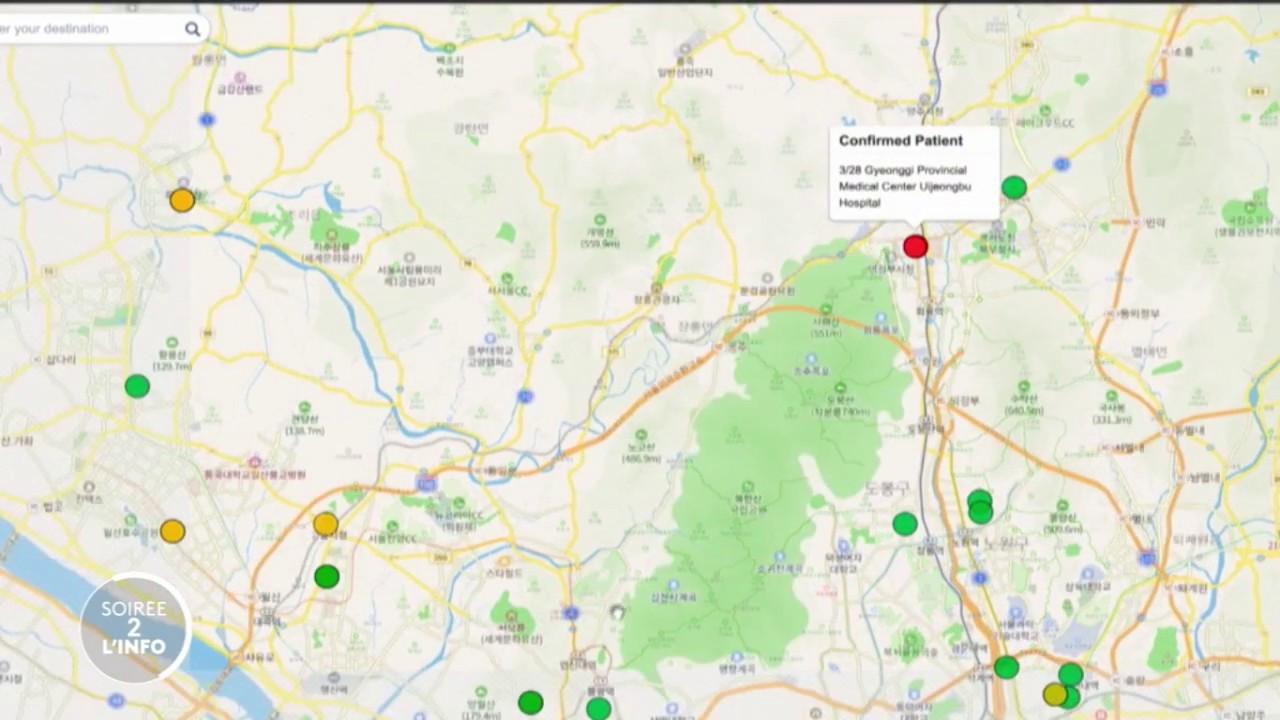
Task: Click the '(138.7m)' hill label
Action: [x=305, y=431]
